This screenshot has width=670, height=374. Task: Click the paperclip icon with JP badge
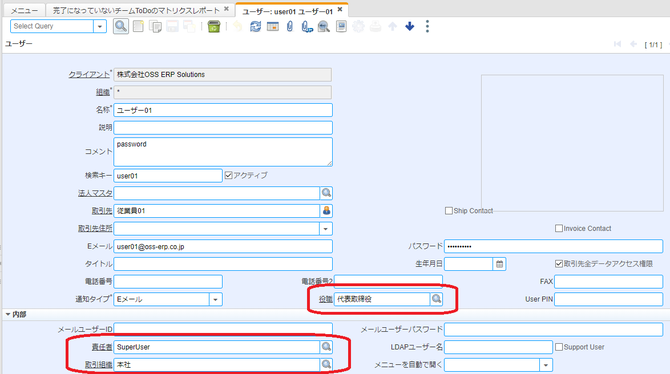click(307, 27)
